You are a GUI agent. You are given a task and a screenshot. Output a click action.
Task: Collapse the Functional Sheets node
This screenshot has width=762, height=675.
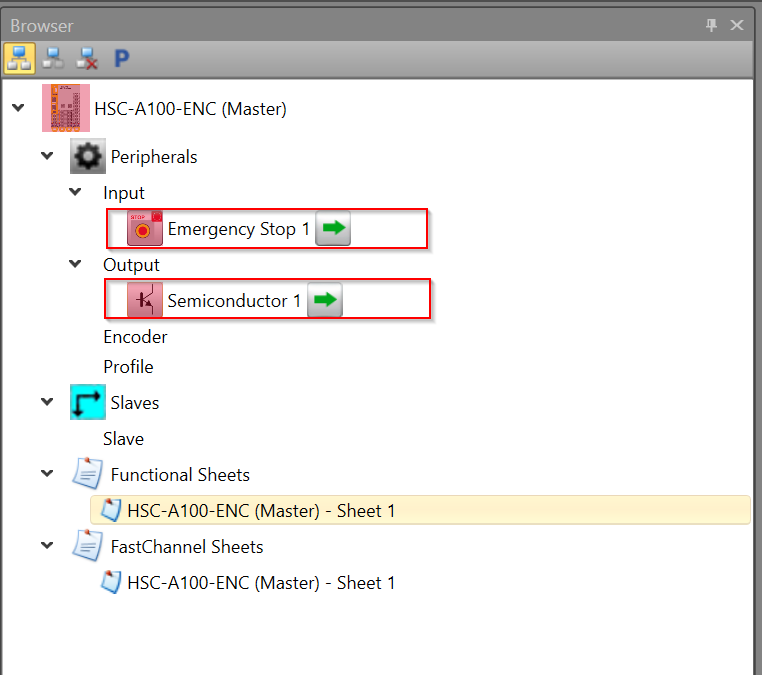[47, 473]
